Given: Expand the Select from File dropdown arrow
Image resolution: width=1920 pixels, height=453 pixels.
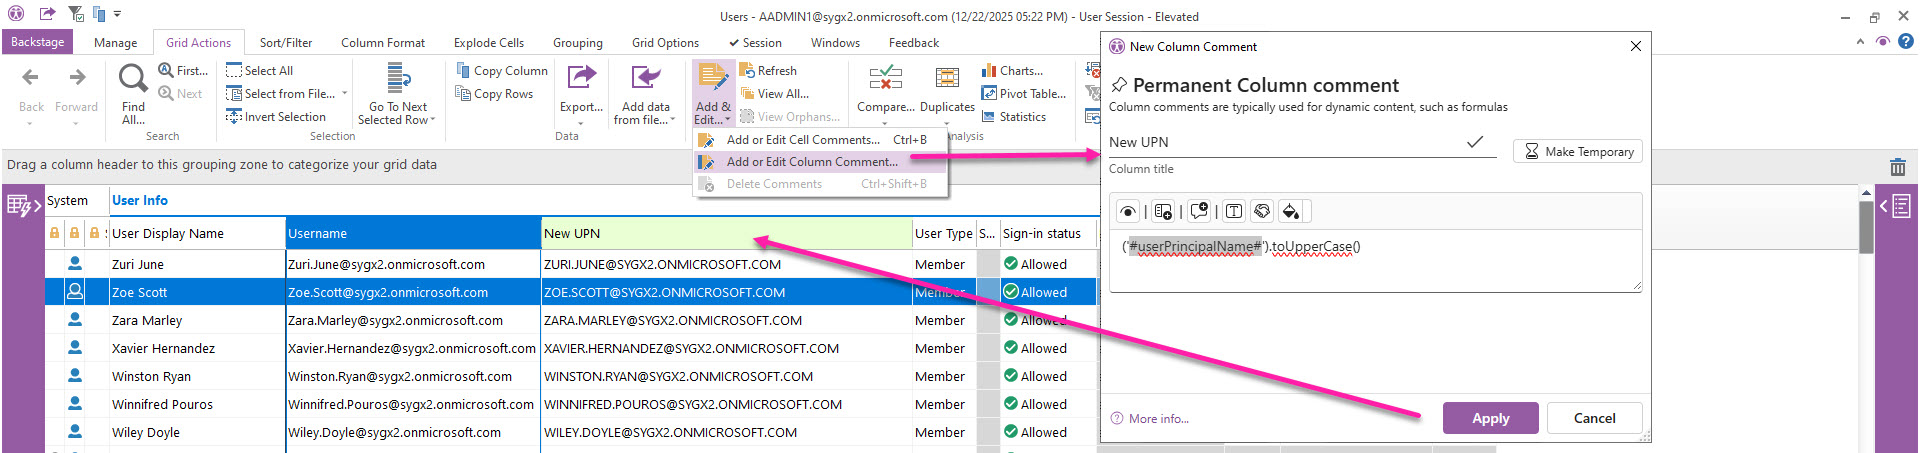Looking at the screenshot, I should 345,94.
